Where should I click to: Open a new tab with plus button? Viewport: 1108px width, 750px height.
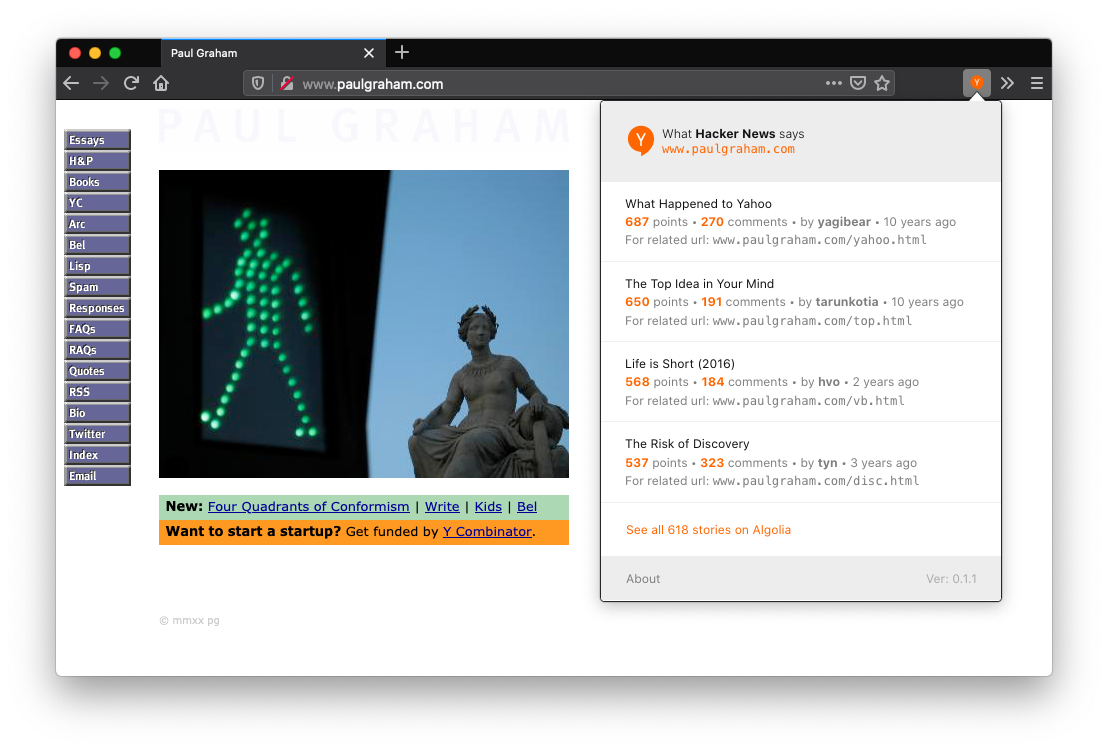coord(402,52)
